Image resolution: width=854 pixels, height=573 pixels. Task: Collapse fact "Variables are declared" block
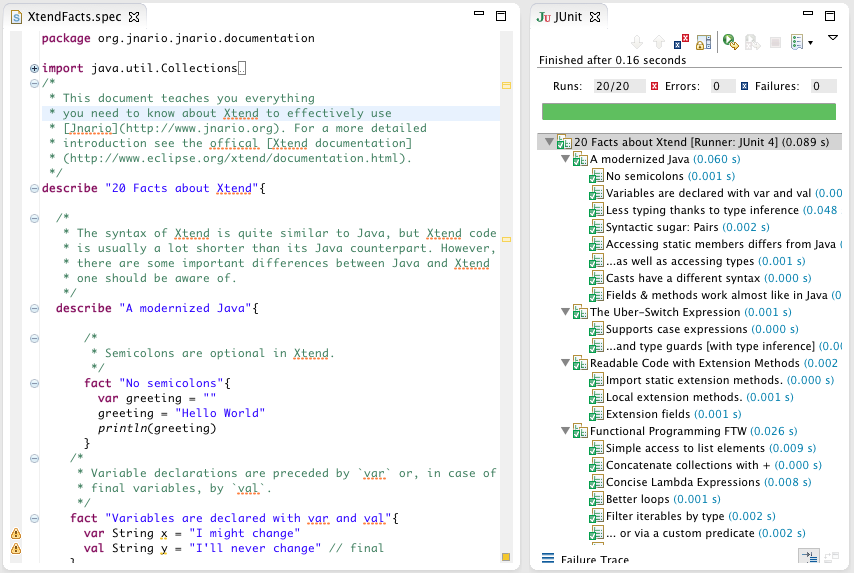click(34, 519)
